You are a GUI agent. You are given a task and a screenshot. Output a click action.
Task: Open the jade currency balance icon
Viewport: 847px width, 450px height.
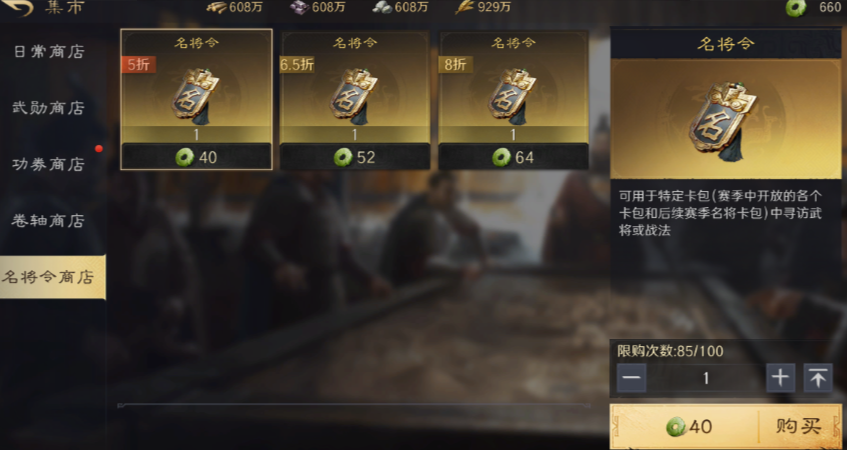pos(796,8)
